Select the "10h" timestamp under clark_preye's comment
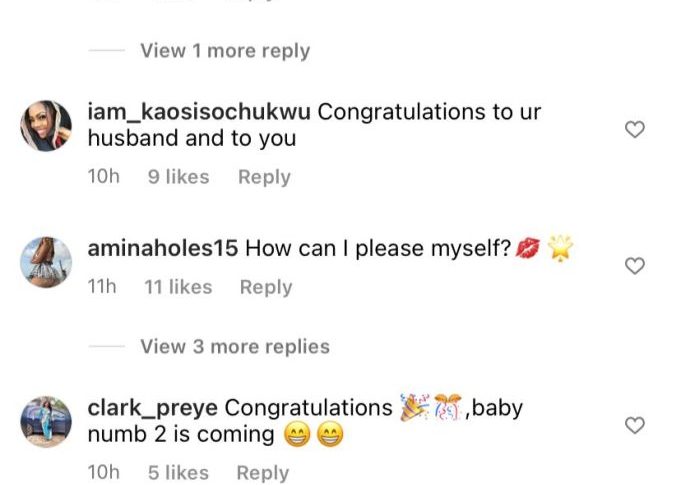This screenshot has height=485, width=681. click(104, 473)
